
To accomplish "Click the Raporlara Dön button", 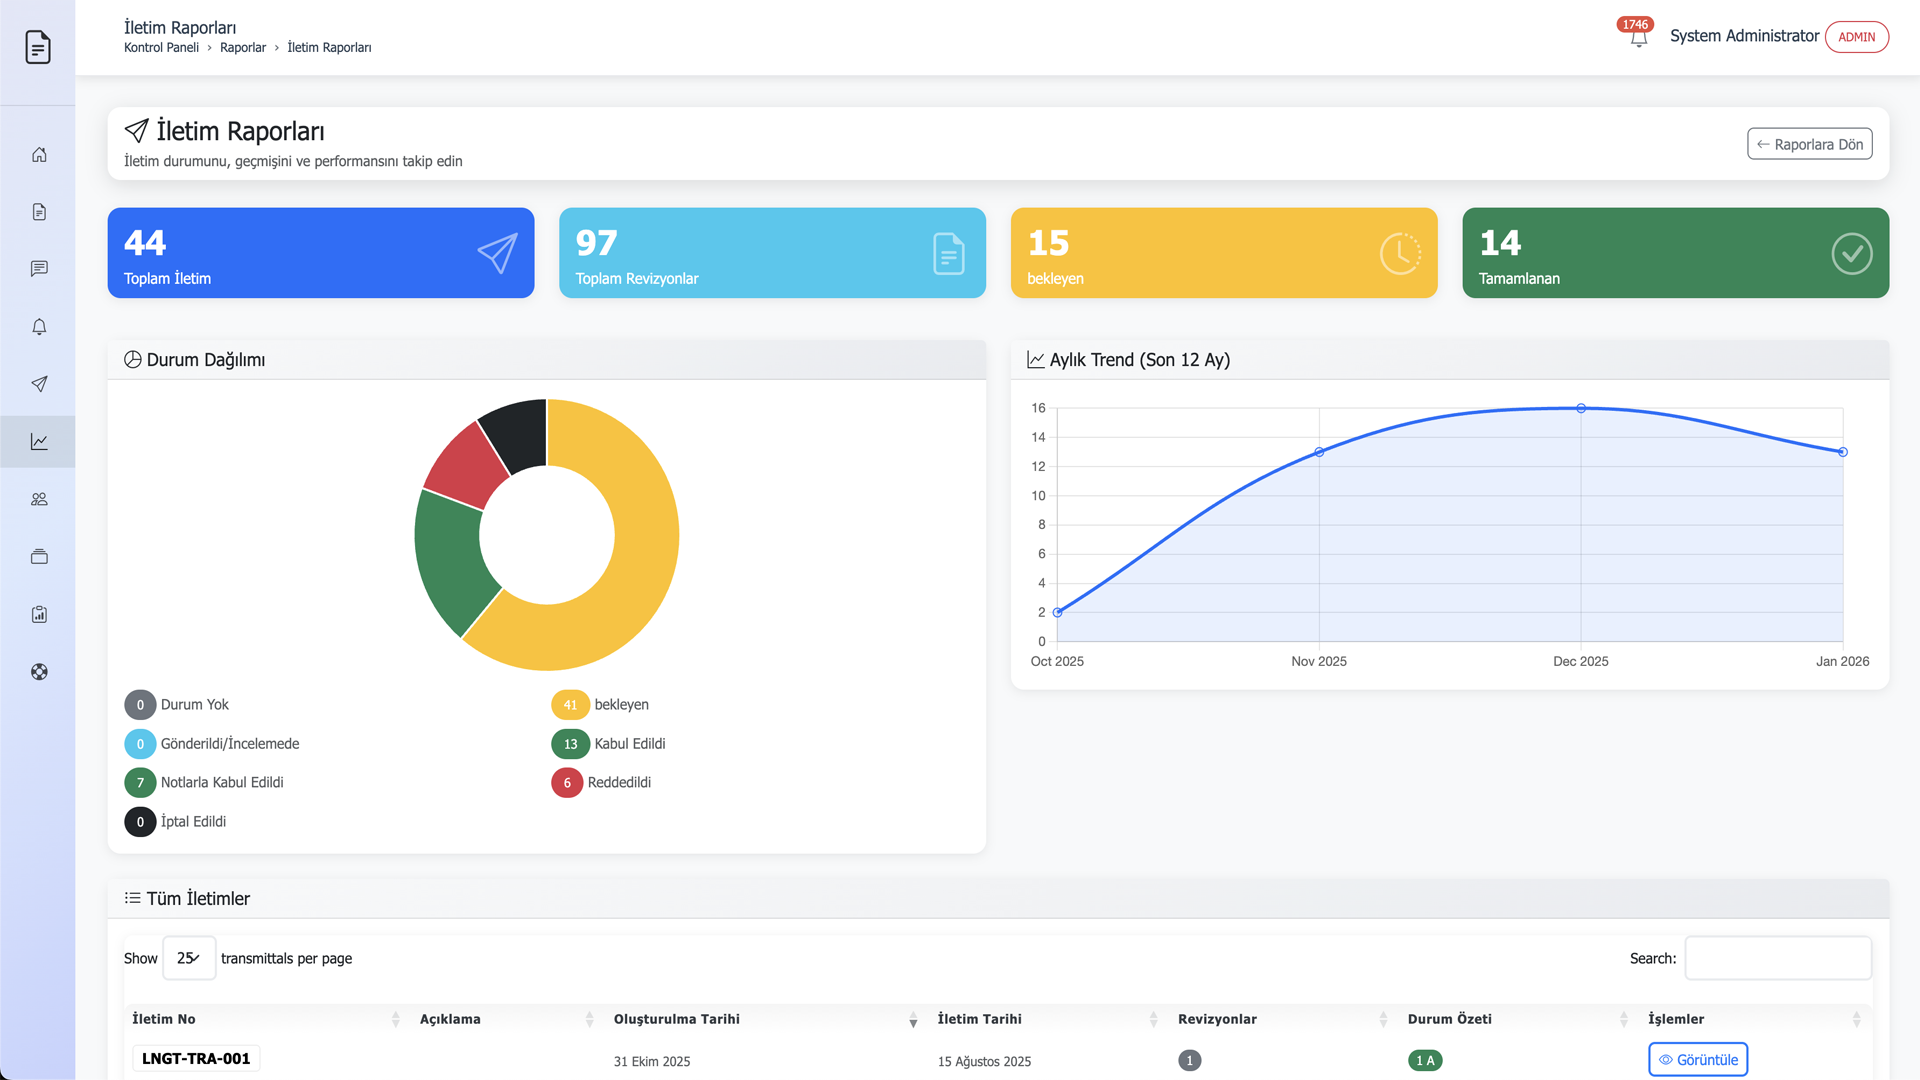I will pyautogui.click(x=1809, y=144).
